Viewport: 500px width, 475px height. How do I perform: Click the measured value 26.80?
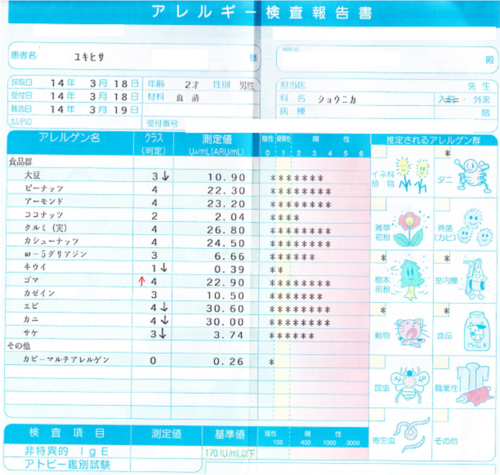click(226, 230)
